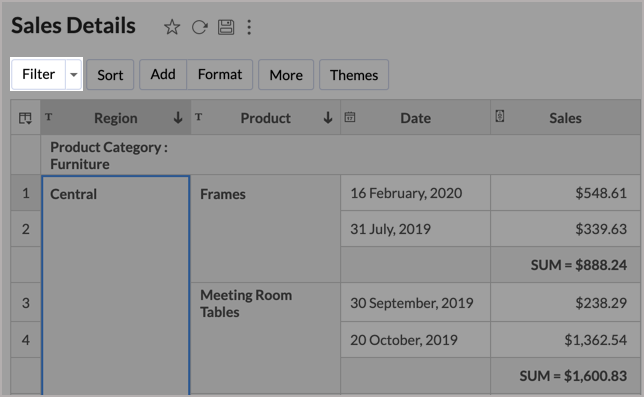Image resolution: width=644 pixels, height=397 pixels.
Task: Save the view using the floppy disk icon
Action: 226,28
